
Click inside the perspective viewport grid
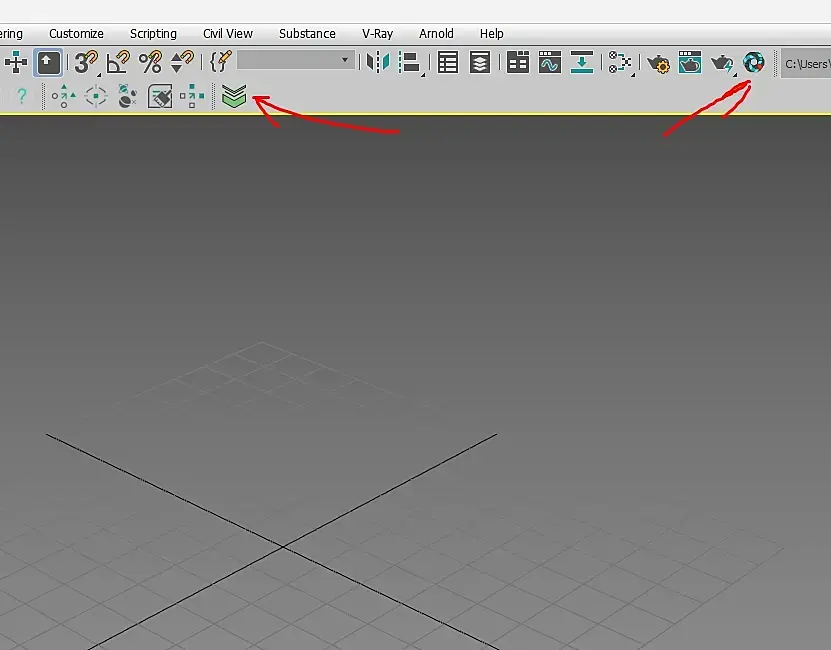point(416,382)
